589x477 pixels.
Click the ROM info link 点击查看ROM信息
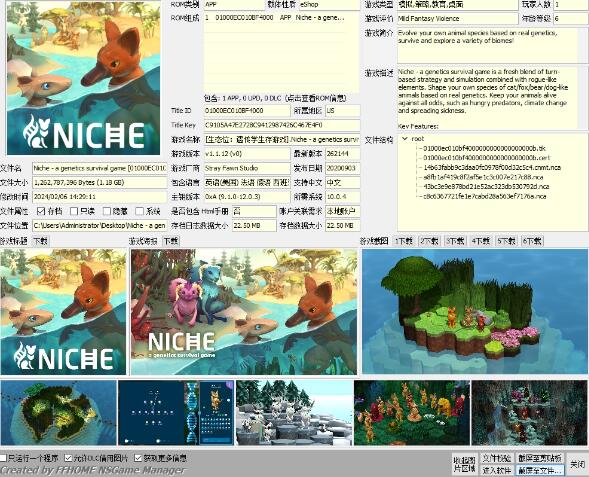point(315,98)
